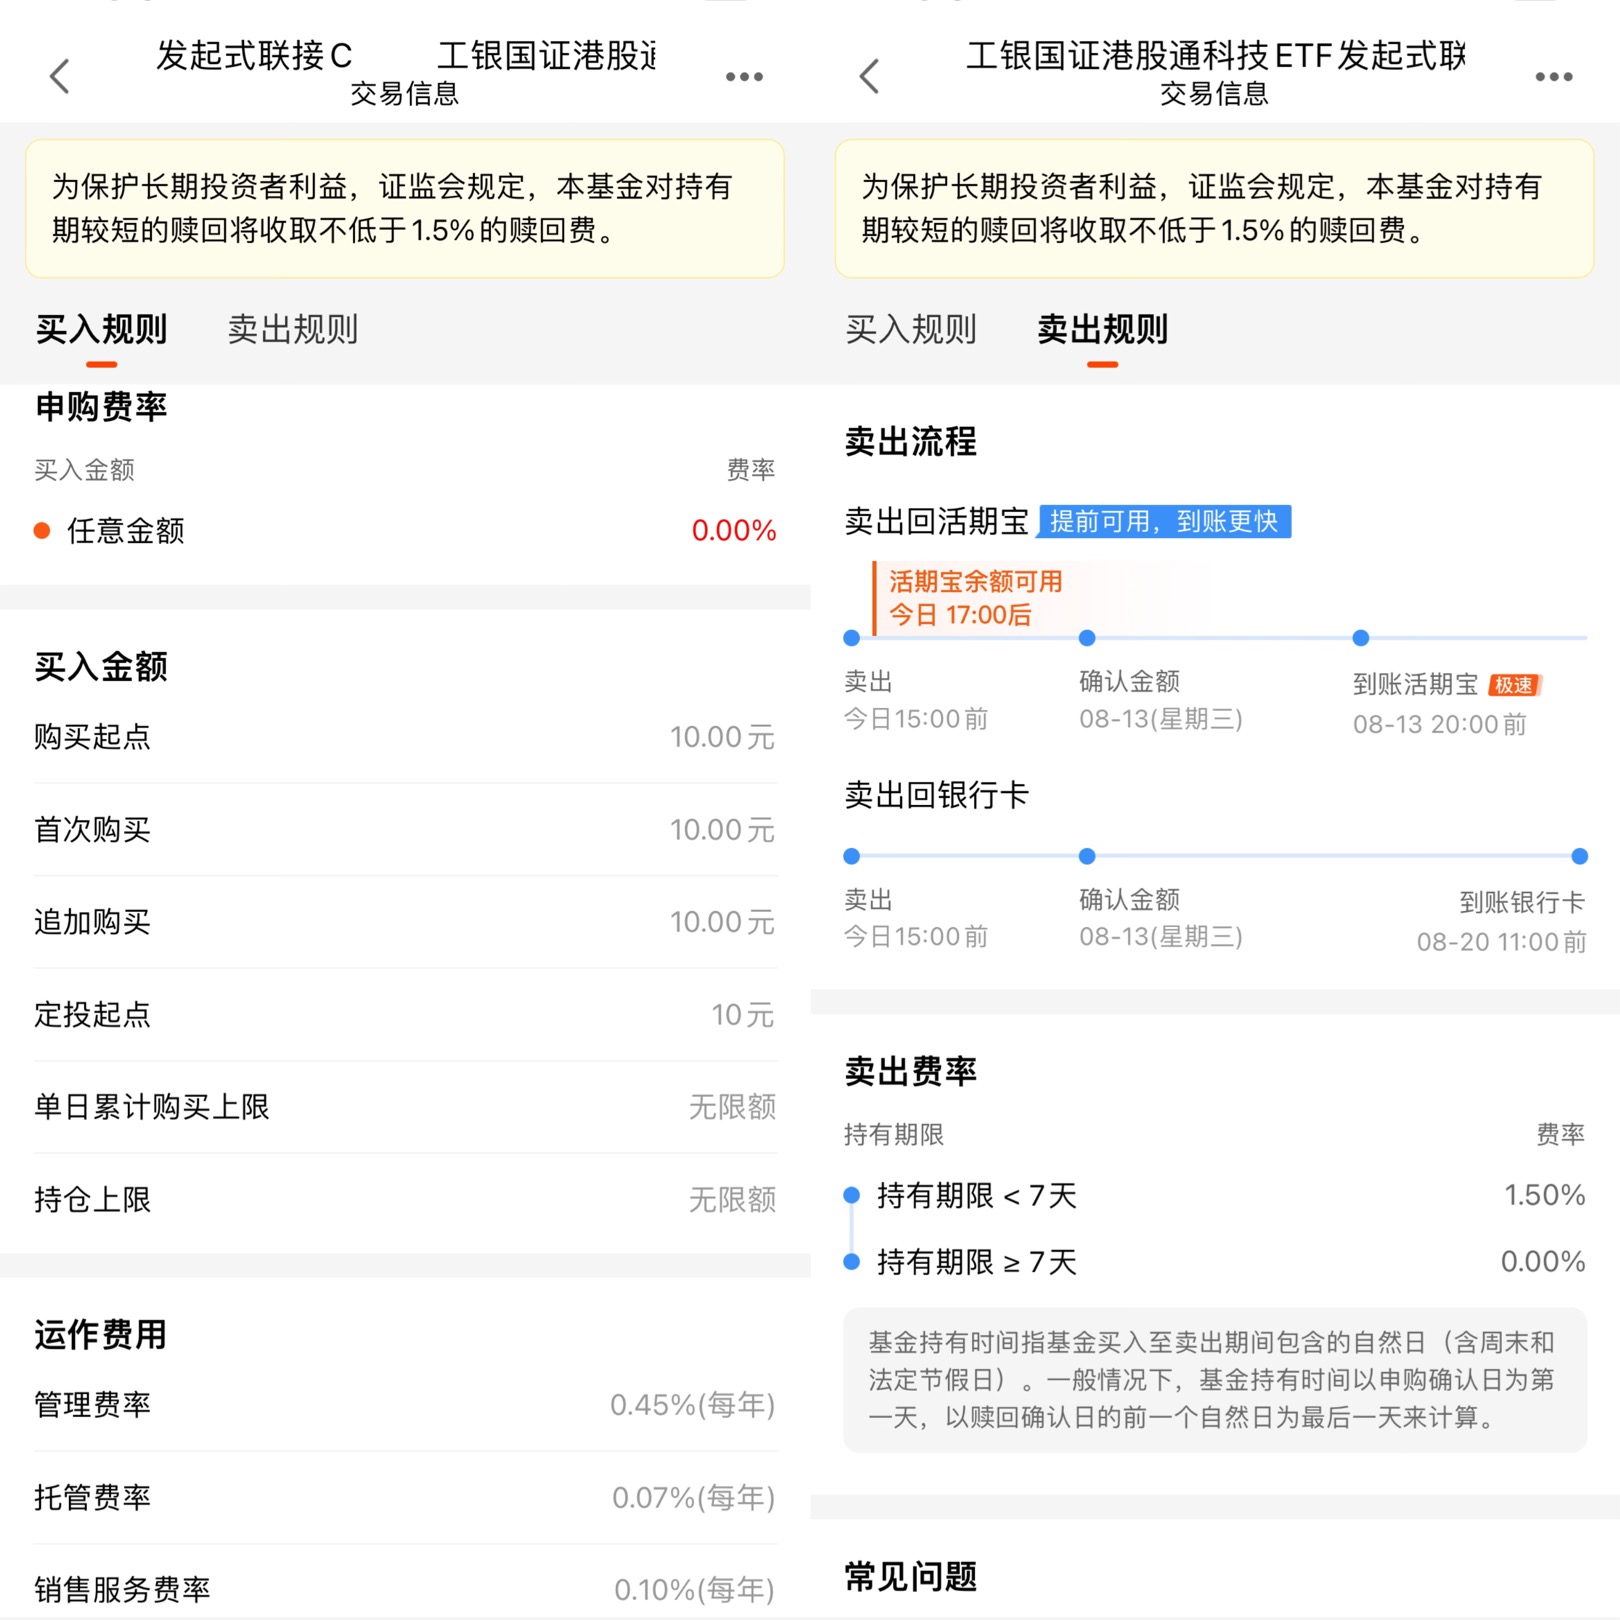The image size is (1620, 1620).
Task: Tap the 销售服务费率 row
Action: point(405,1589)
